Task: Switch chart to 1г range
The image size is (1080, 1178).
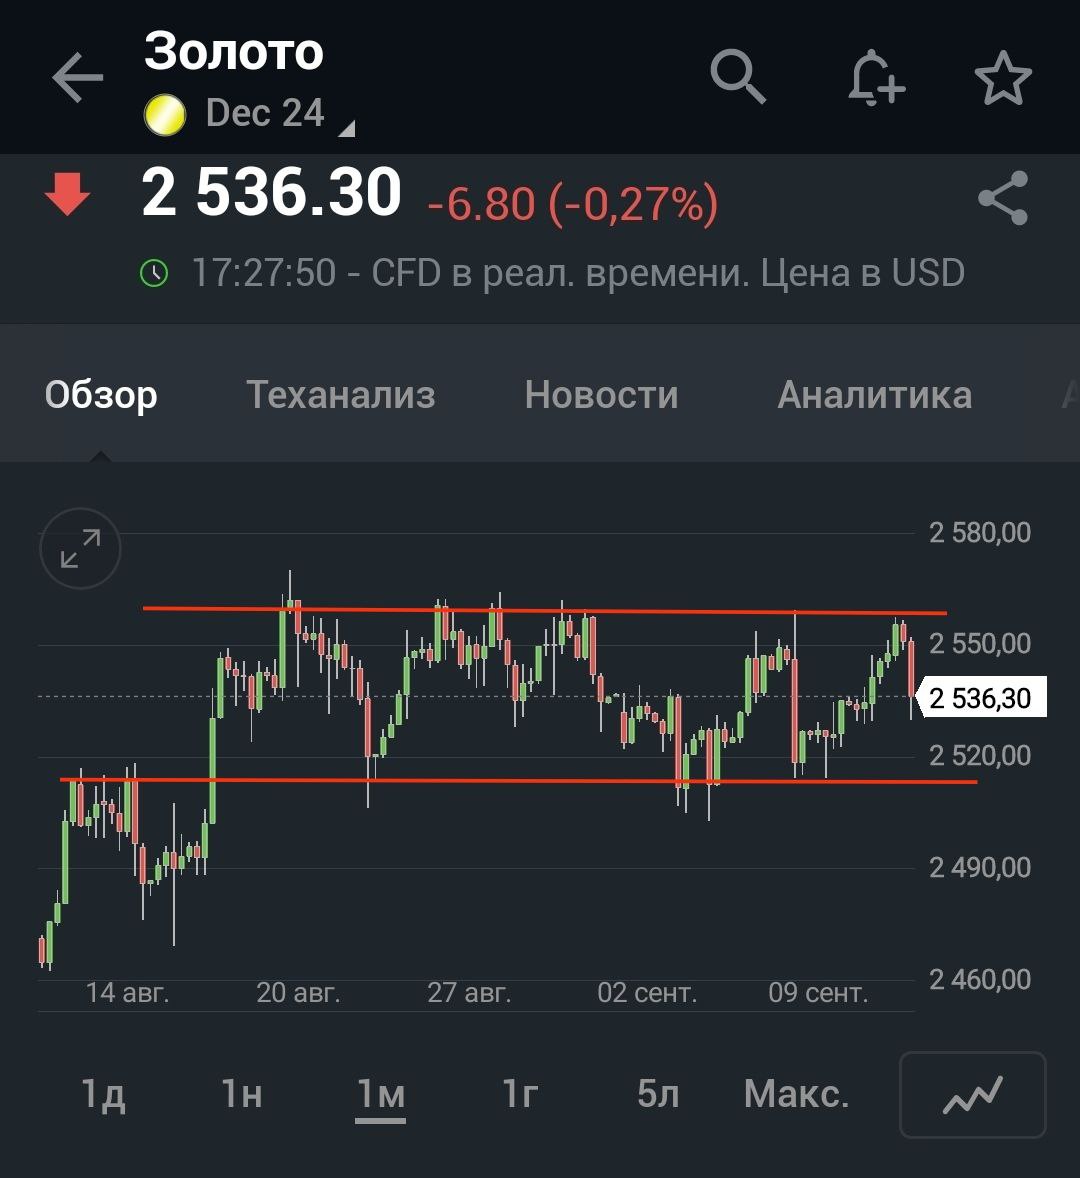Action: (520, 1095)
